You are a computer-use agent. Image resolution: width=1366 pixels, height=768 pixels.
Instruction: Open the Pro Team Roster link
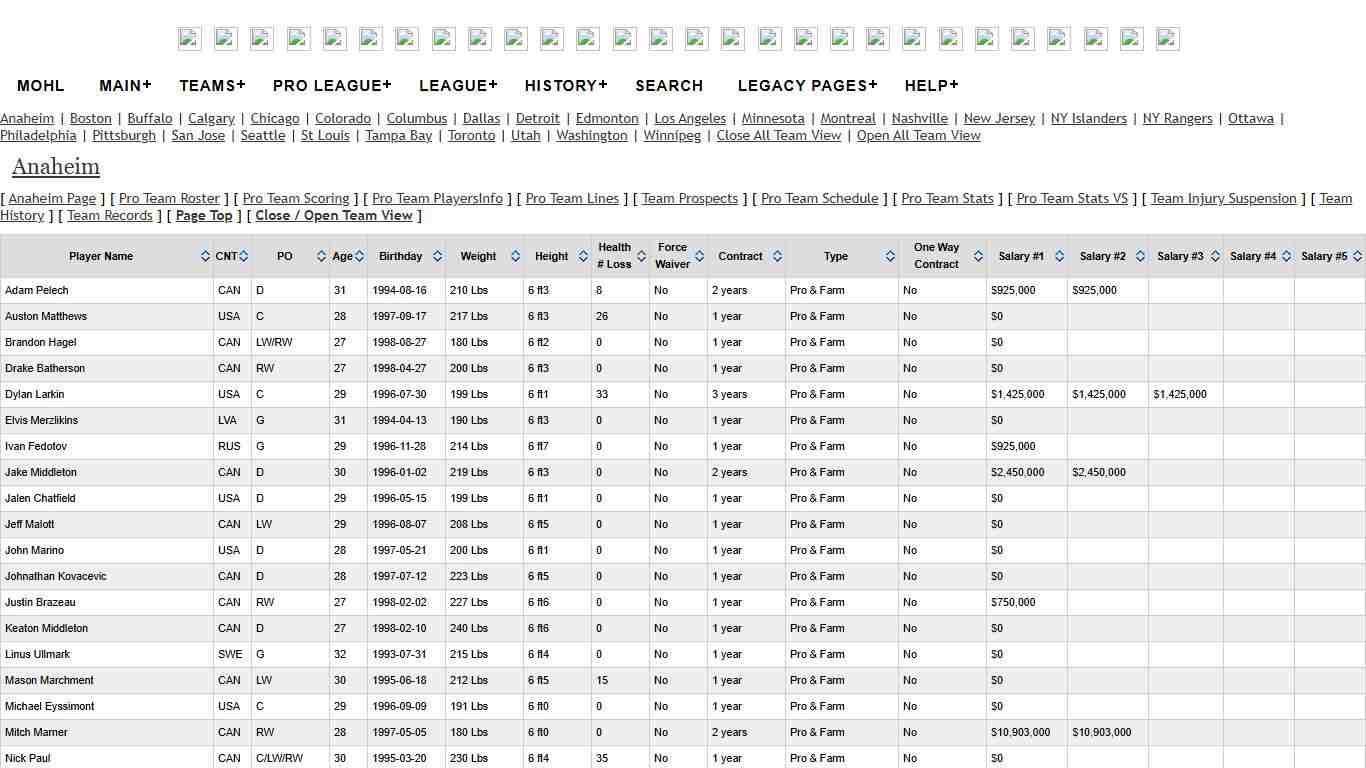(x=168, y=198)
